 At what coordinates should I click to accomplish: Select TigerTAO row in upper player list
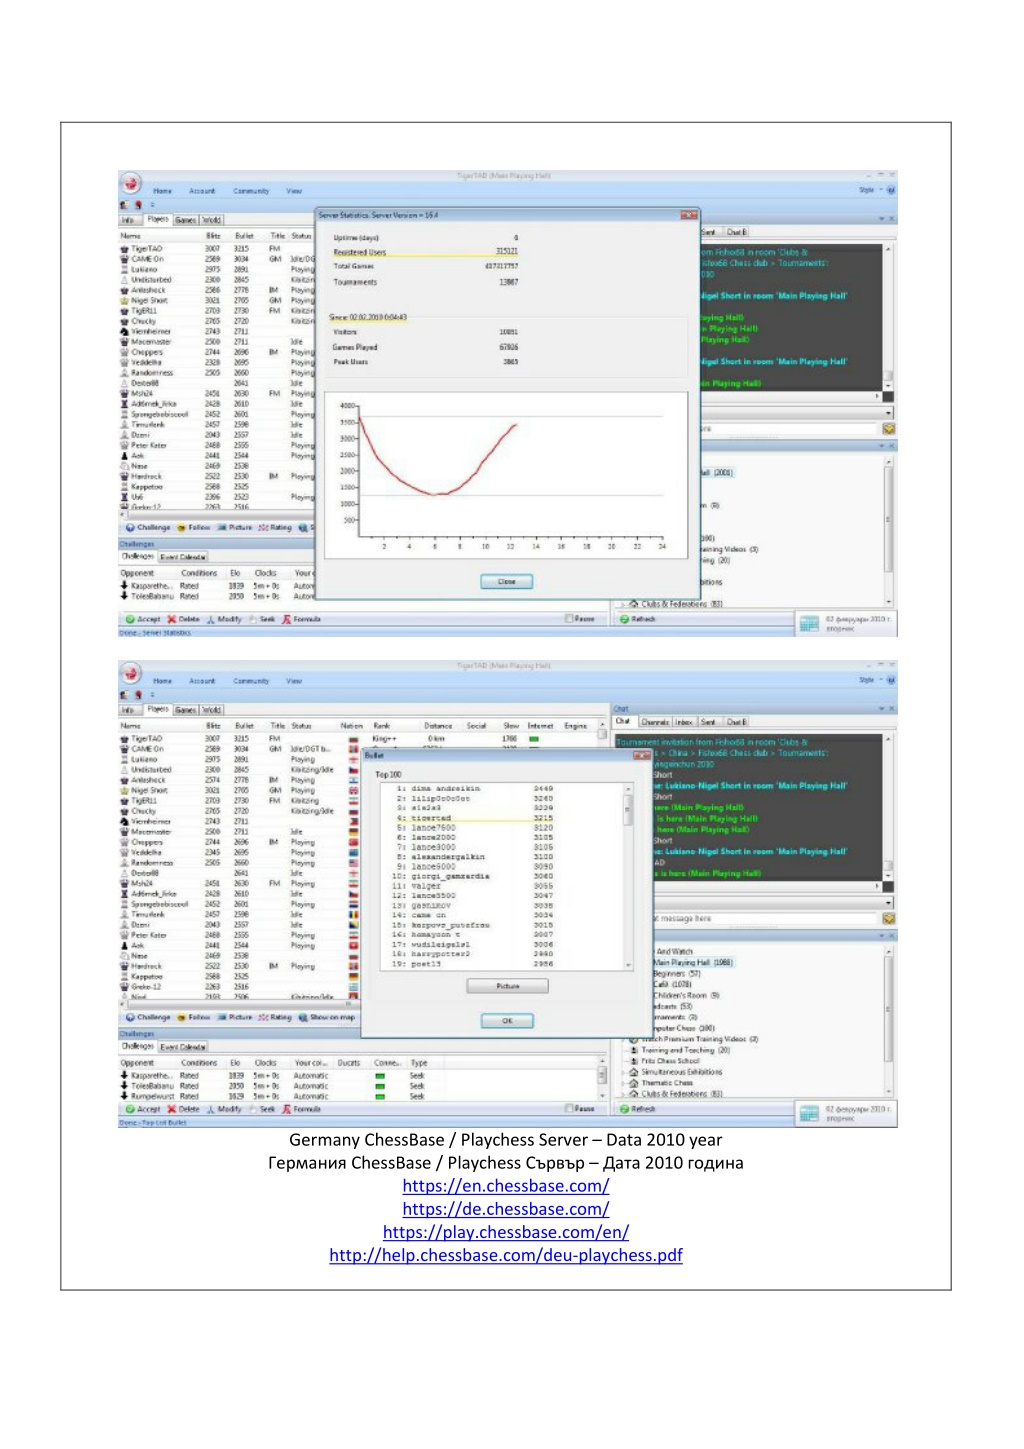(218, 249)
